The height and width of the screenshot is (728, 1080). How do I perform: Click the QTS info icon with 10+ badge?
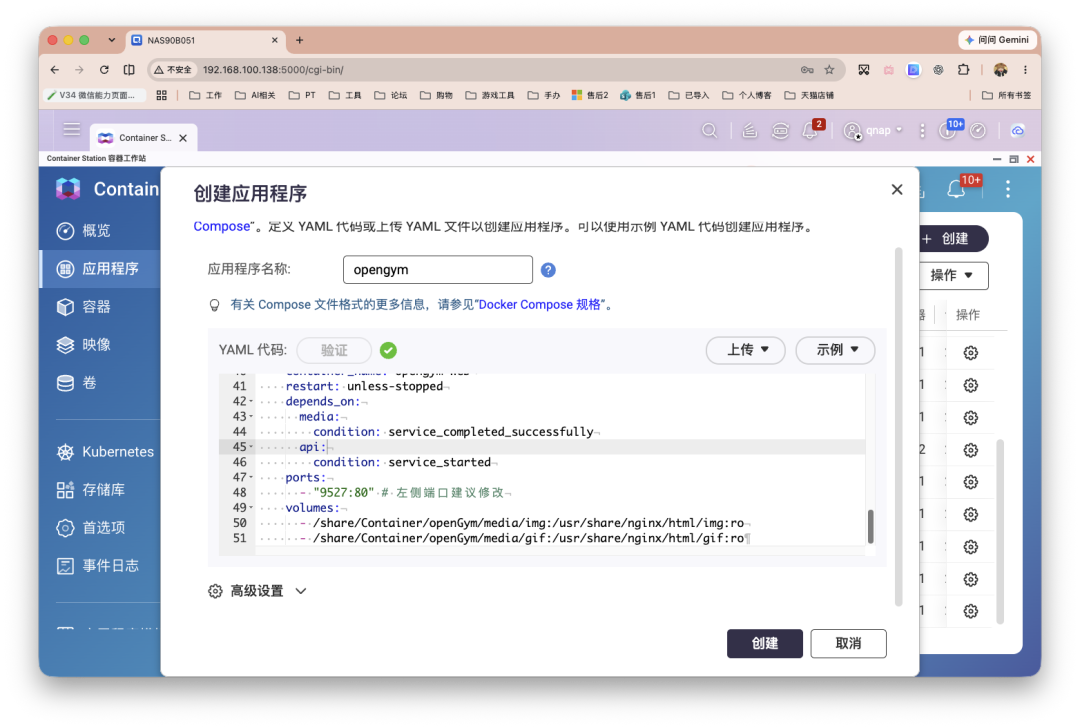pos(948,129)
